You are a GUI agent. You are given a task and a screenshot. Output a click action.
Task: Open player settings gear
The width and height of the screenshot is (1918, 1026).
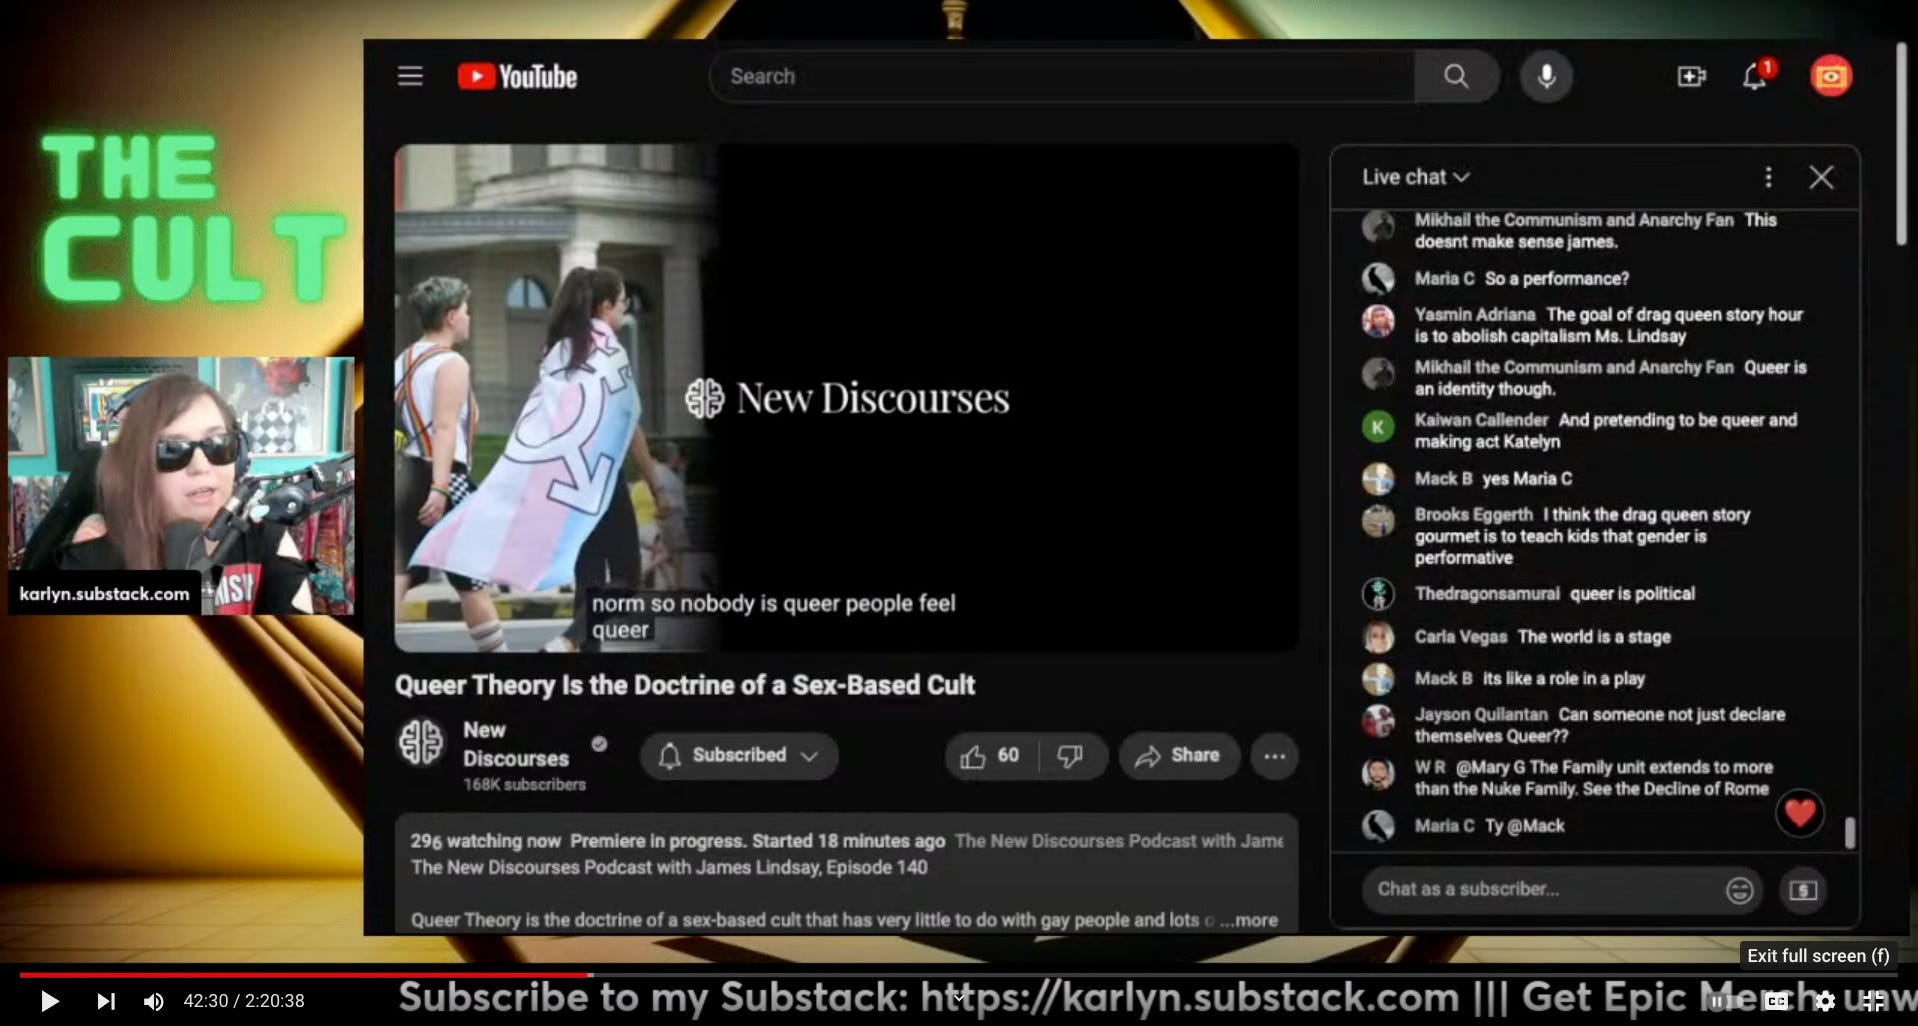1825,1001
